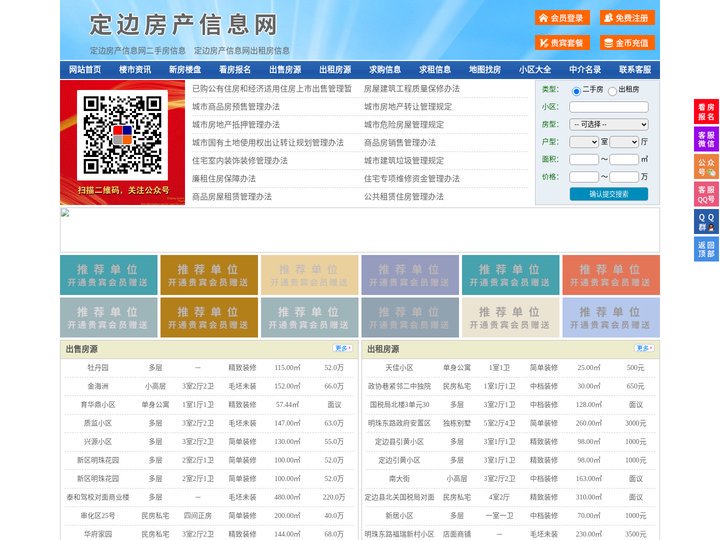Open rental listing 天佳小区

(x=399, y=368)
